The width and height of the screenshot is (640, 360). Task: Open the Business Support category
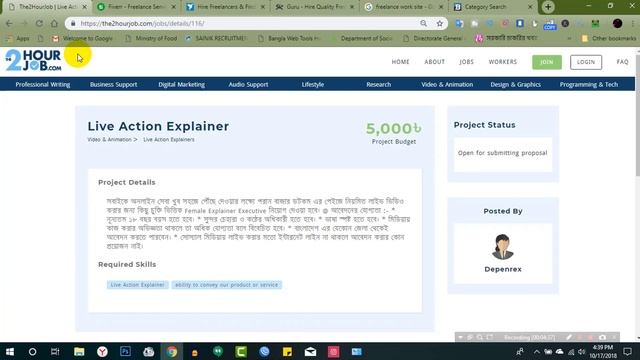point(113,84)
